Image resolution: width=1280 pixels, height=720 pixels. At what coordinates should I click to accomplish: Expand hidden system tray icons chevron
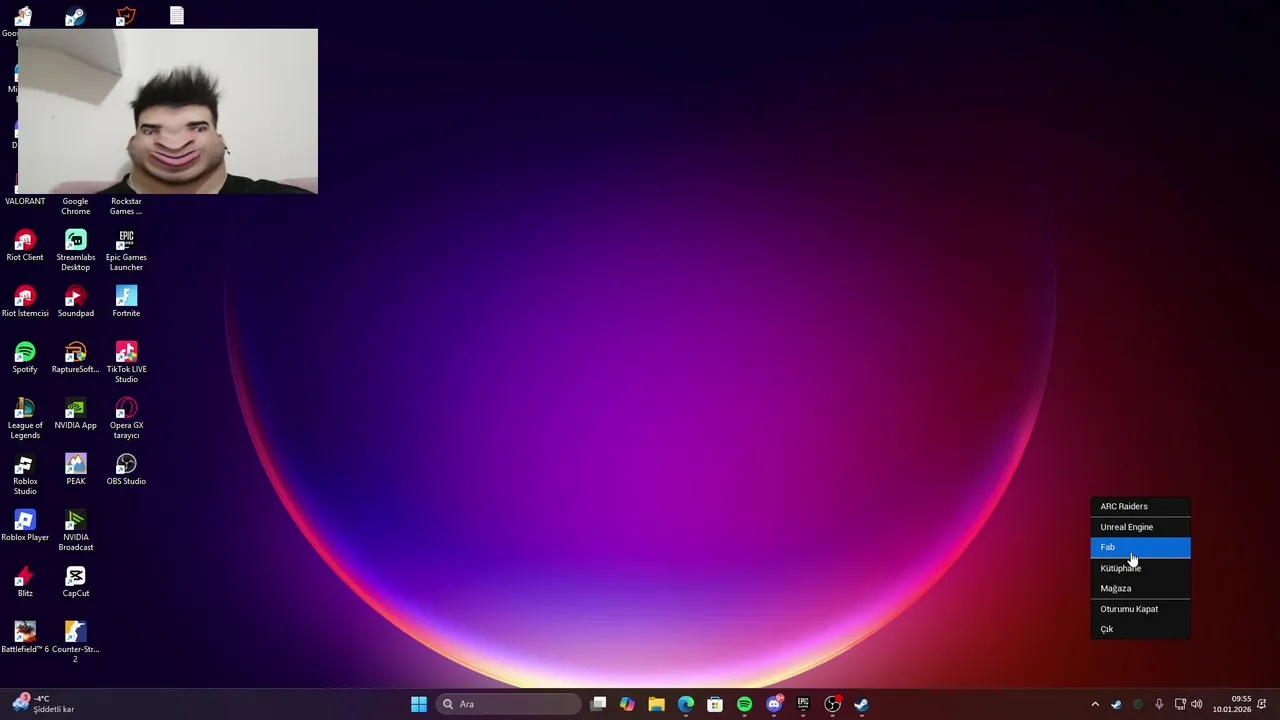1095,704
